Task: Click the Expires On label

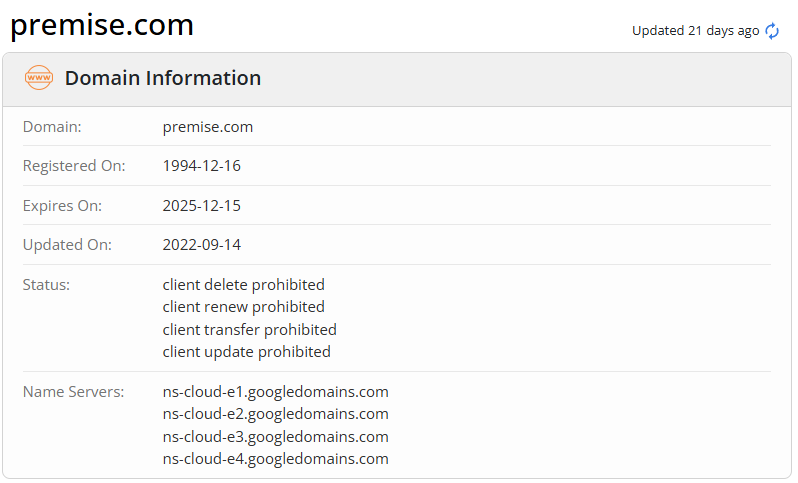Action: coord(62,206)
